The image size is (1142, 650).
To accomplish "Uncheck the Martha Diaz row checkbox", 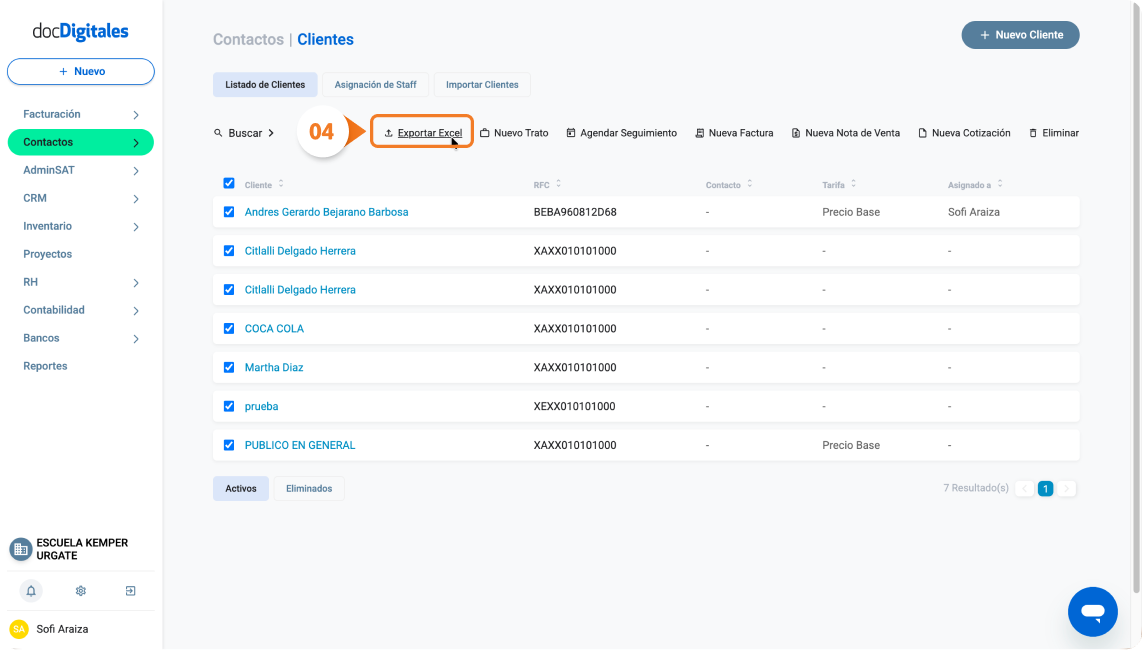I will (x=229, y=367).
